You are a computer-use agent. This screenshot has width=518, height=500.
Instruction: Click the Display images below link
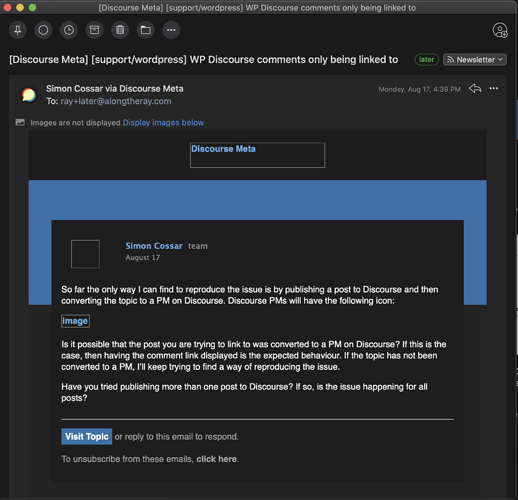163,123
